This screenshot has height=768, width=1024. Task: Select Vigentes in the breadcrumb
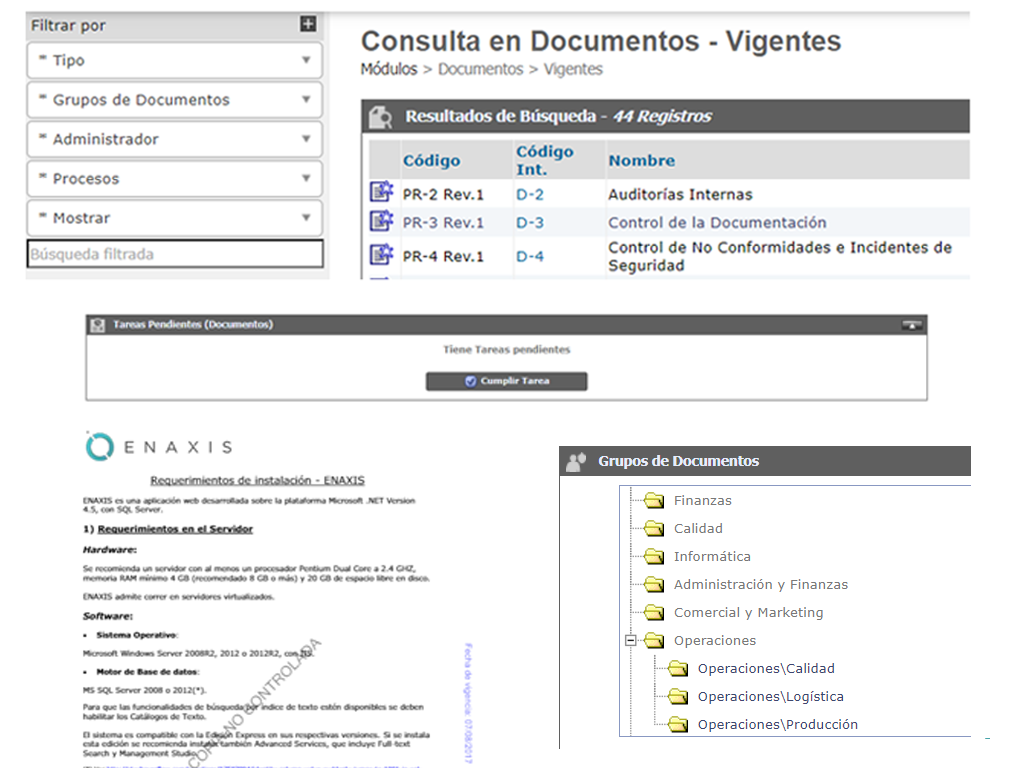tap(573, 69)
